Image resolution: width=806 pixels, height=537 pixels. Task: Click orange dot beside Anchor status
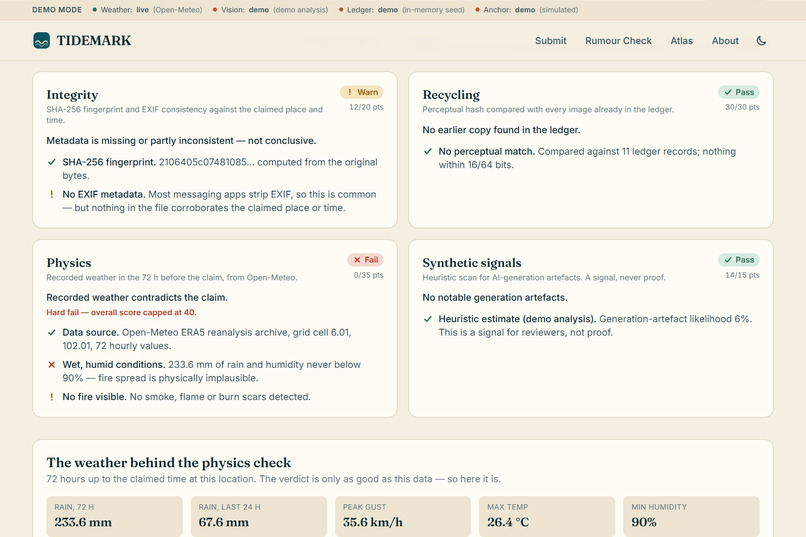(478, 10)
